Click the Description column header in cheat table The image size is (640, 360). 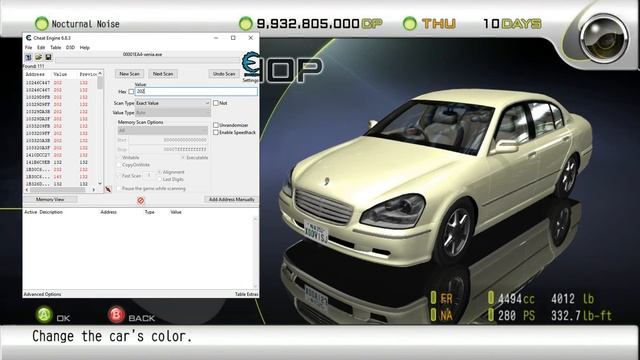[x=51, y=212]
